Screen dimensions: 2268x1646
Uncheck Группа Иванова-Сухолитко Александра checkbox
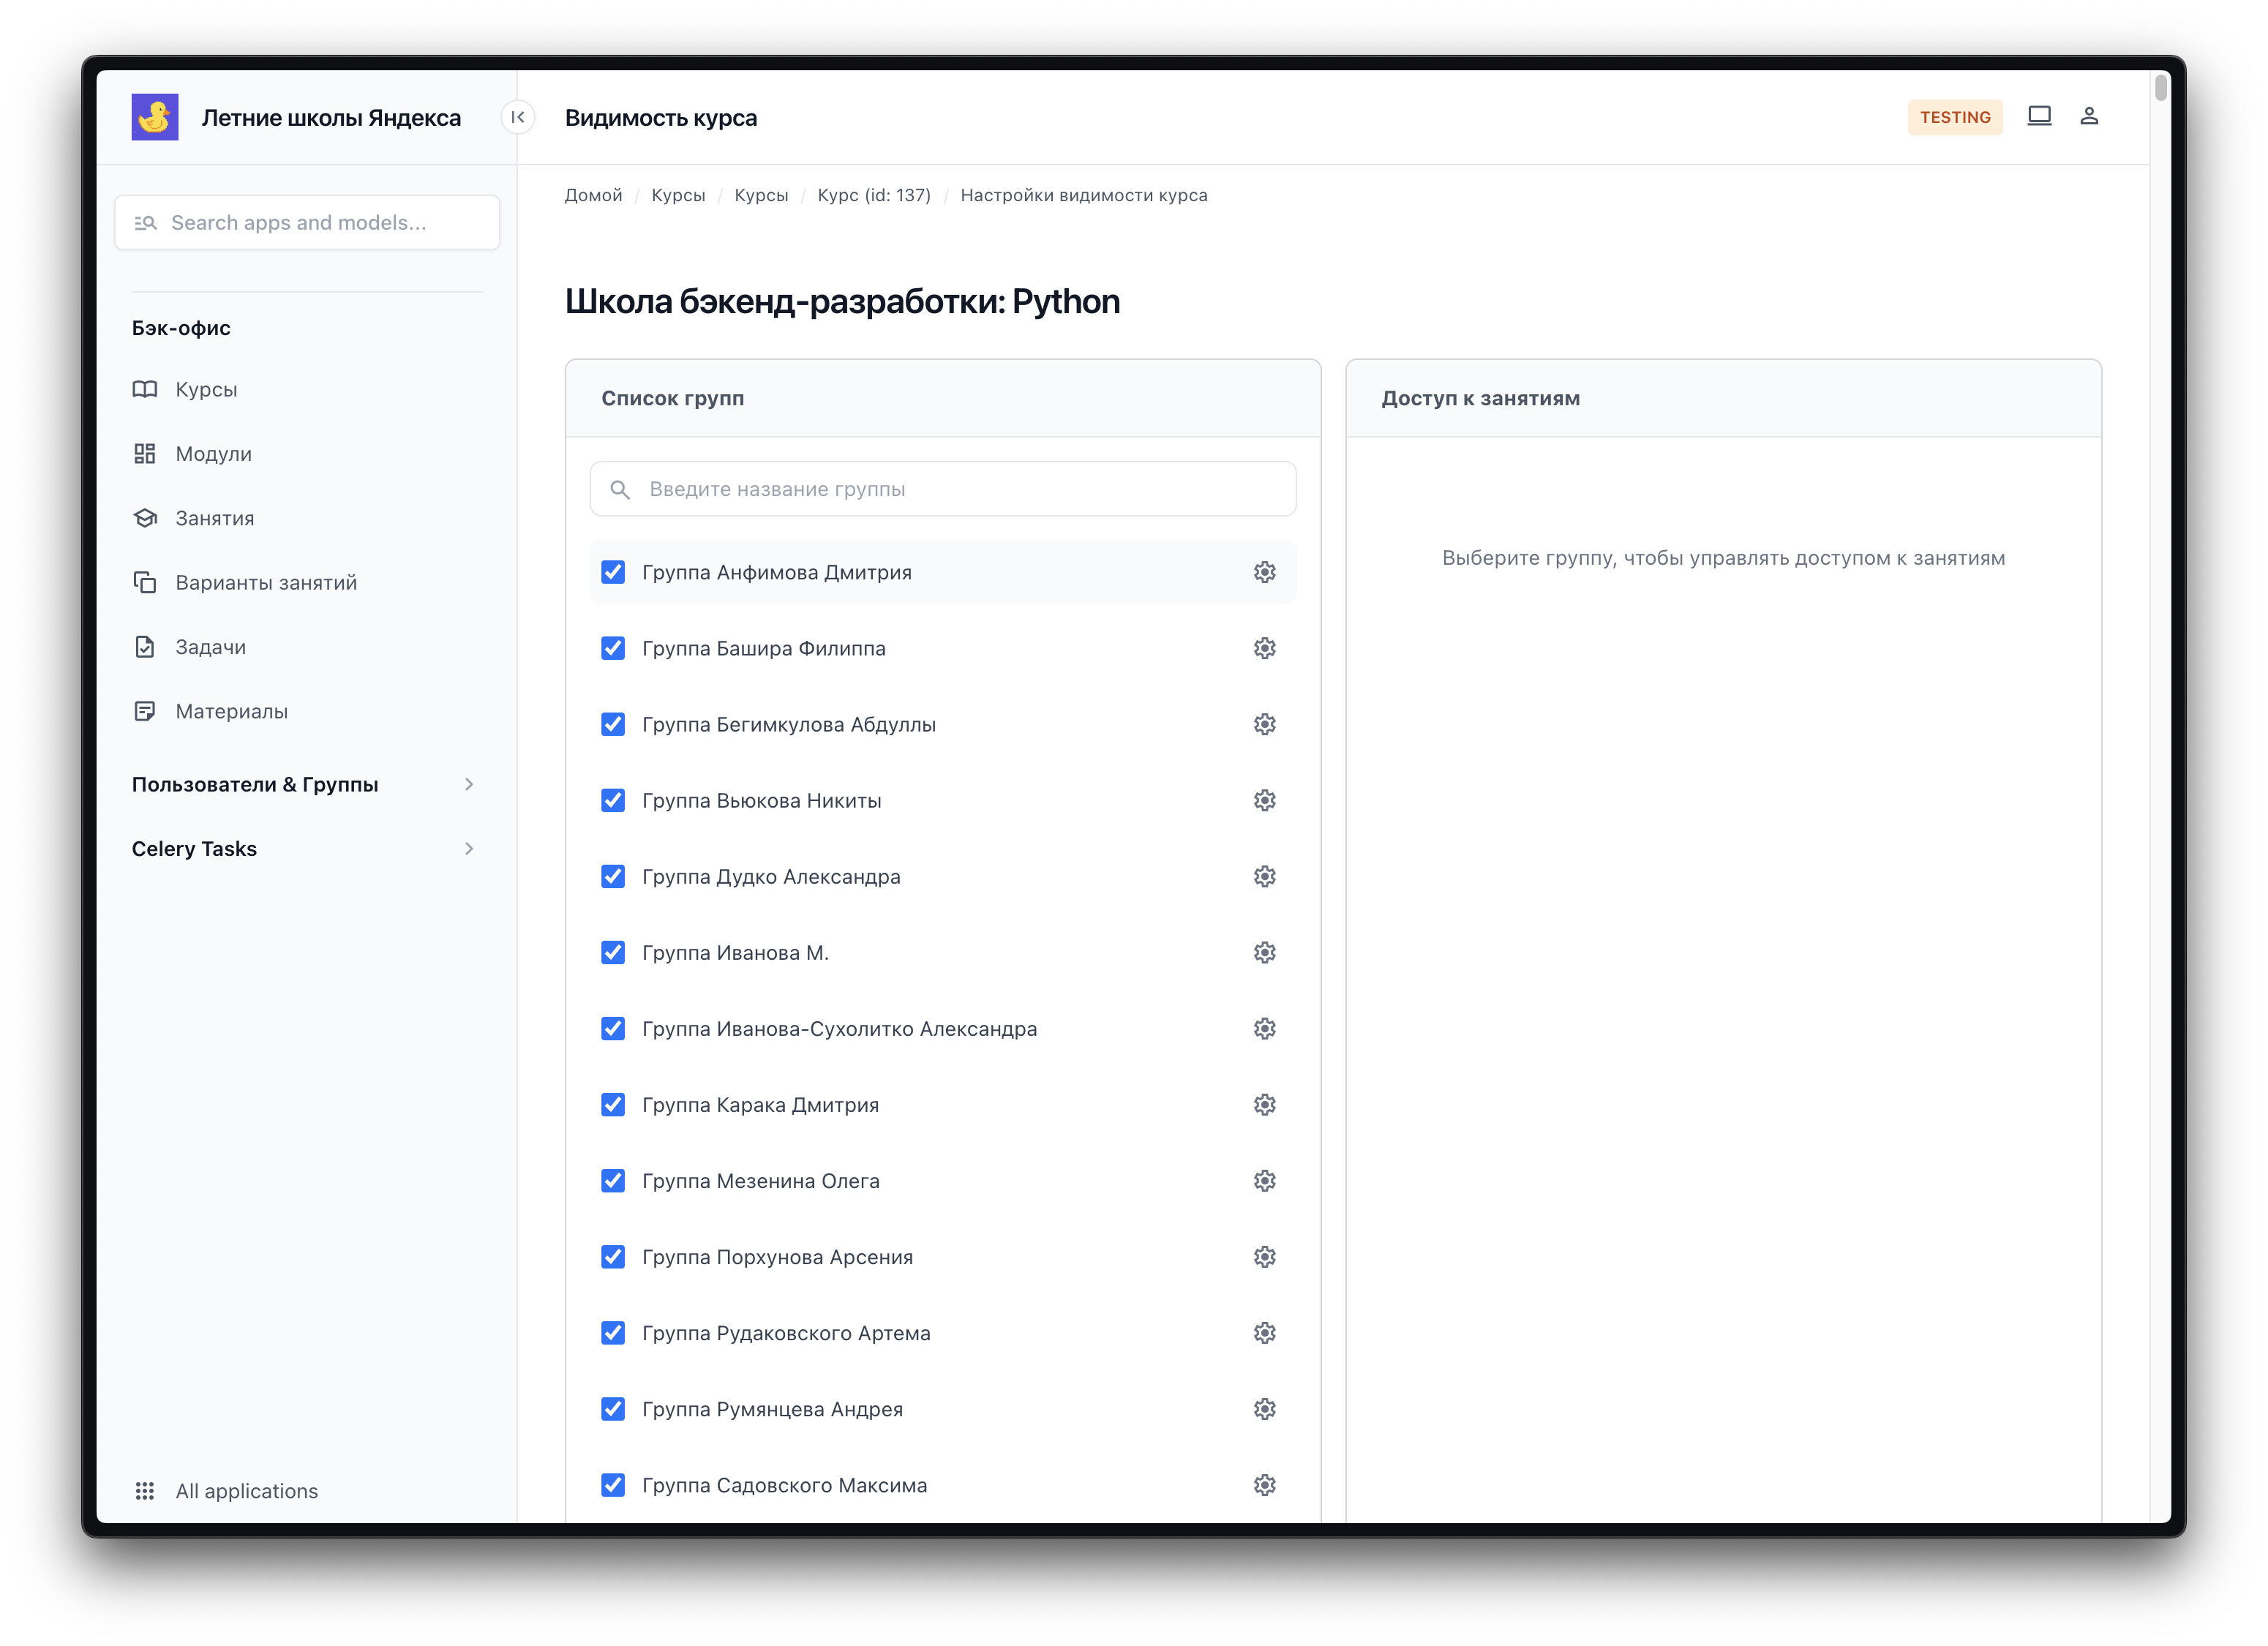[613, 1029]
